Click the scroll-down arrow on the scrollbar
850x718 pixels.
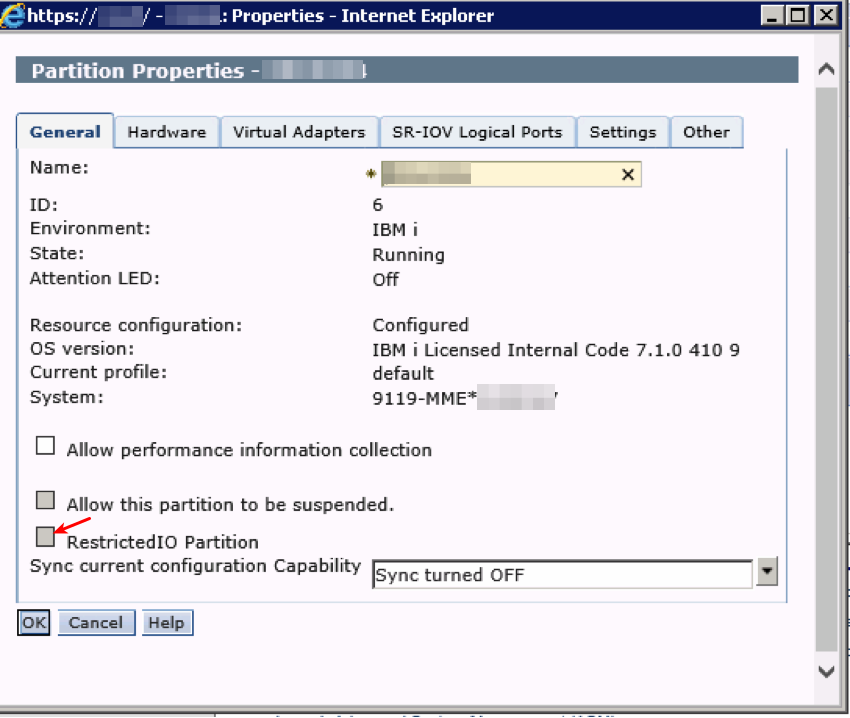[x=827, y=672]
